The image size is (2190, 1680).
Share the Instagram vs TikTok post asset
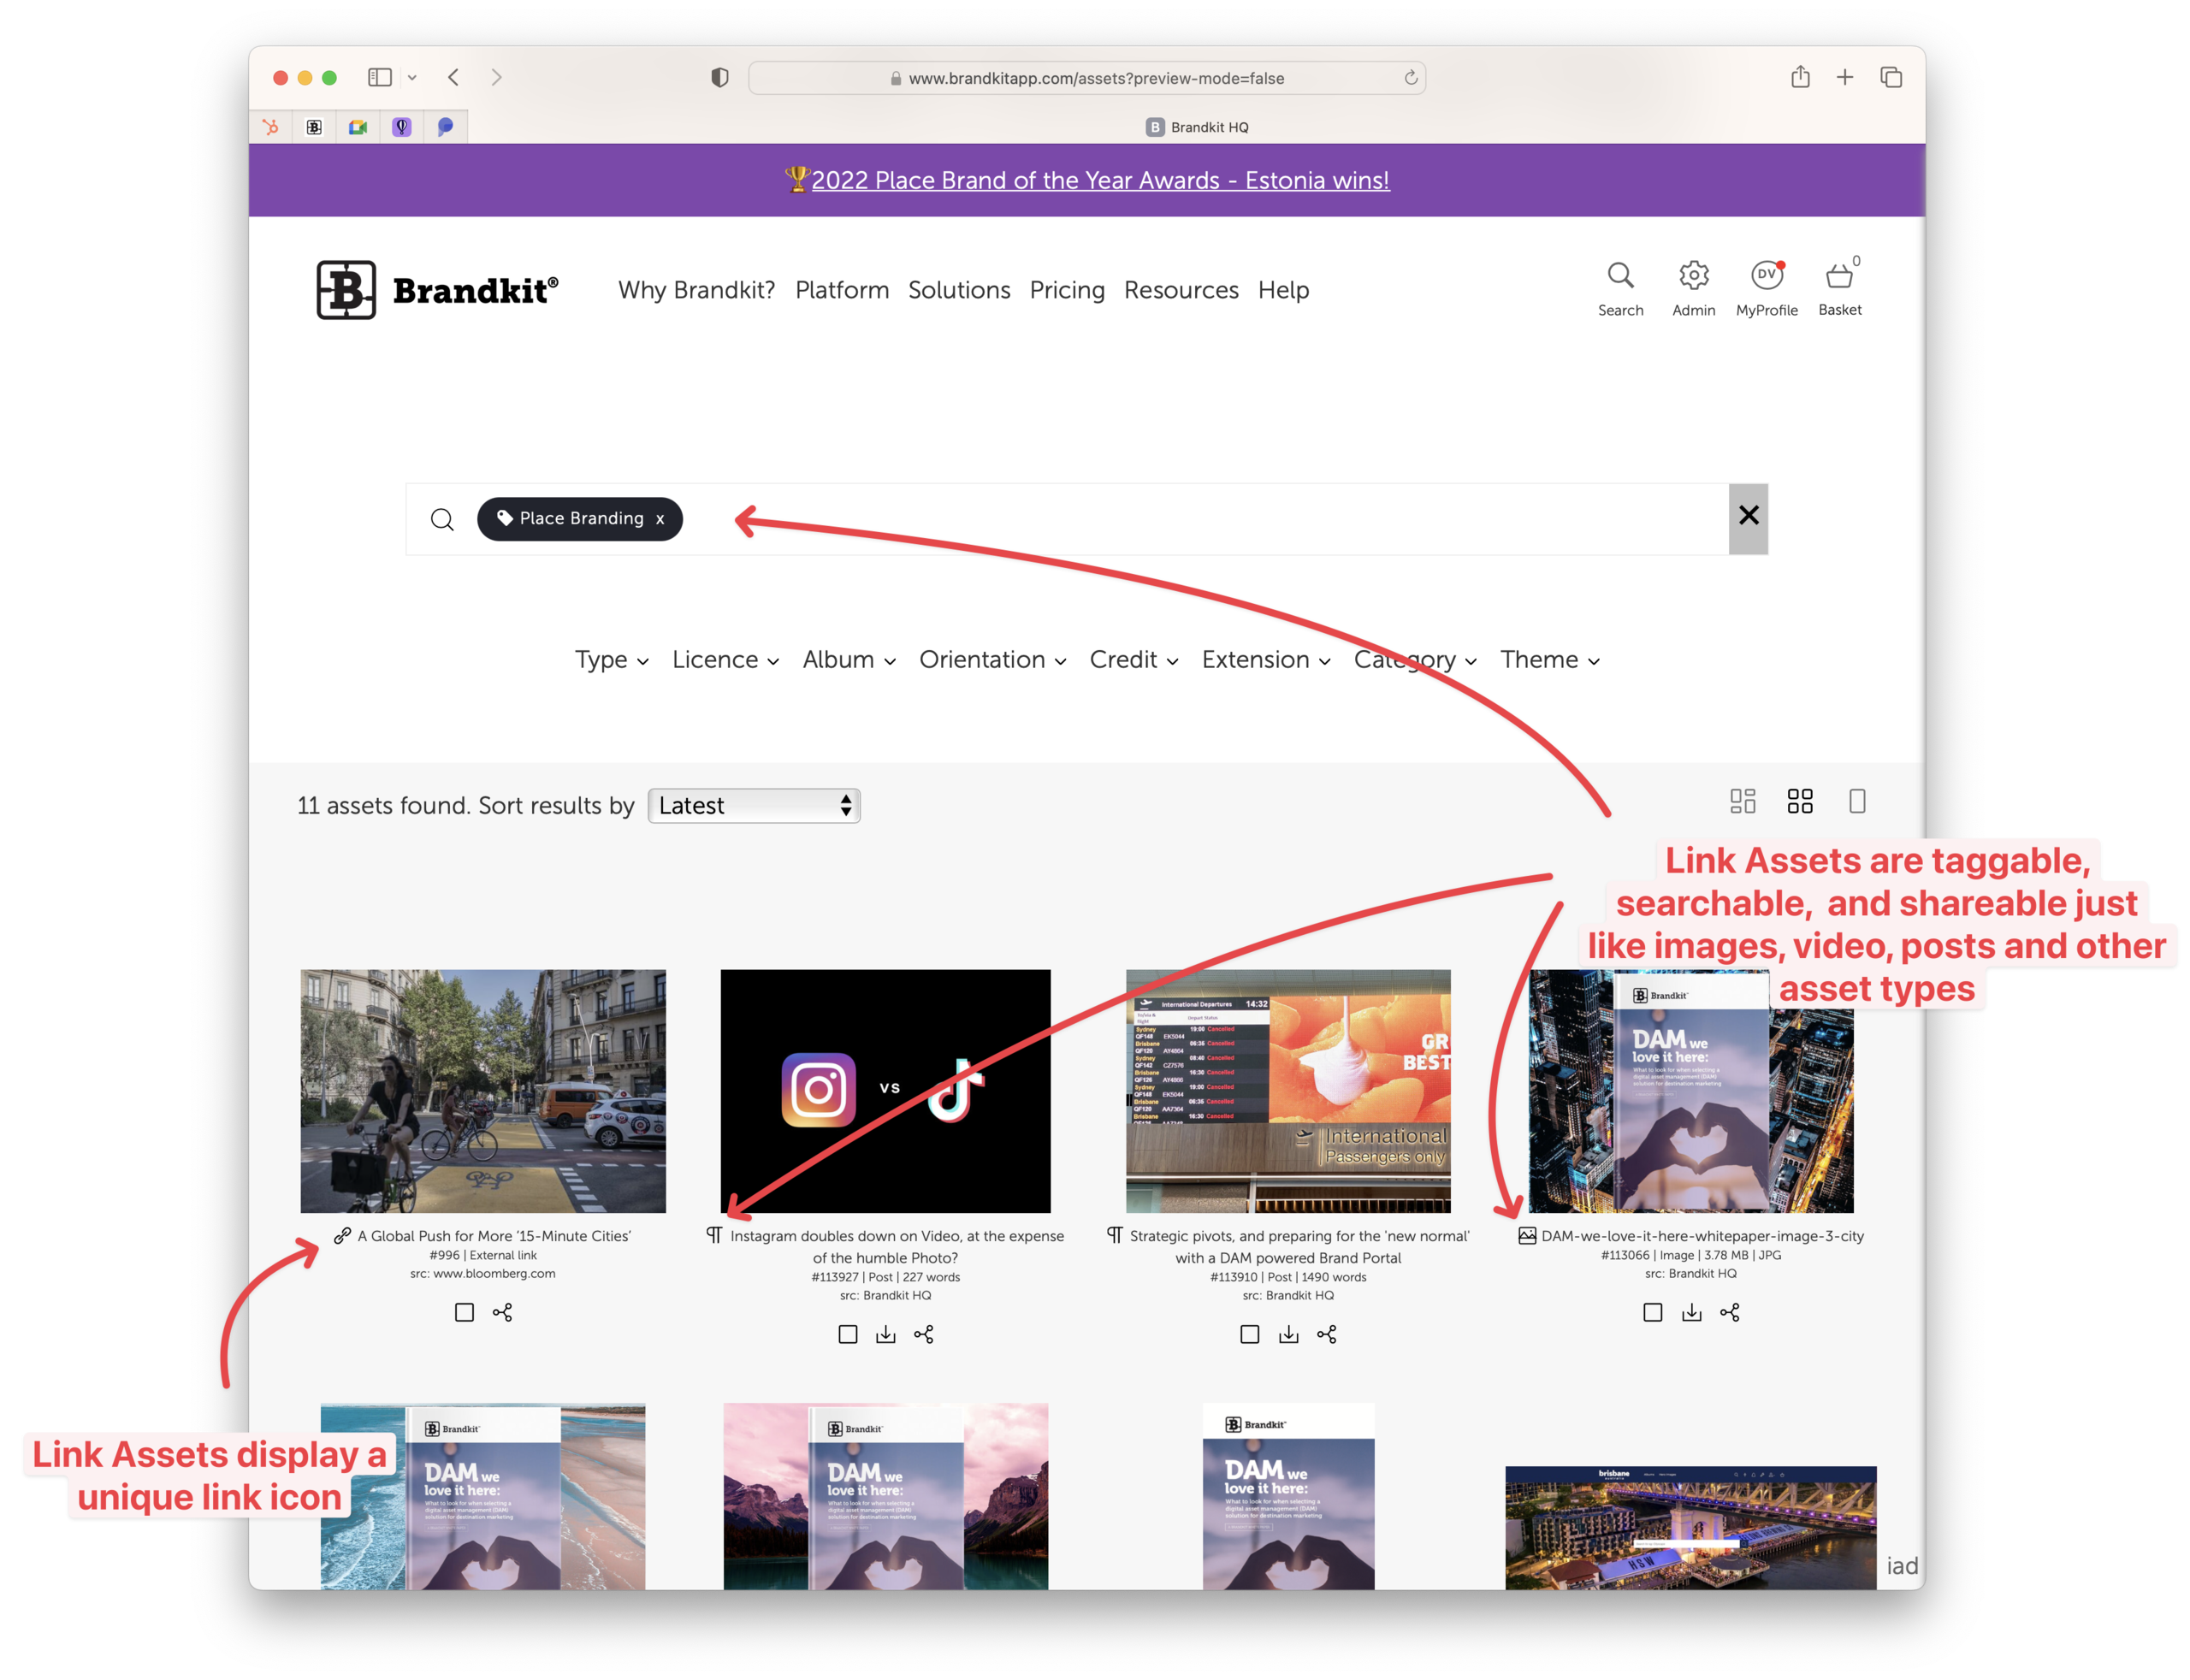coord(922,1334)
